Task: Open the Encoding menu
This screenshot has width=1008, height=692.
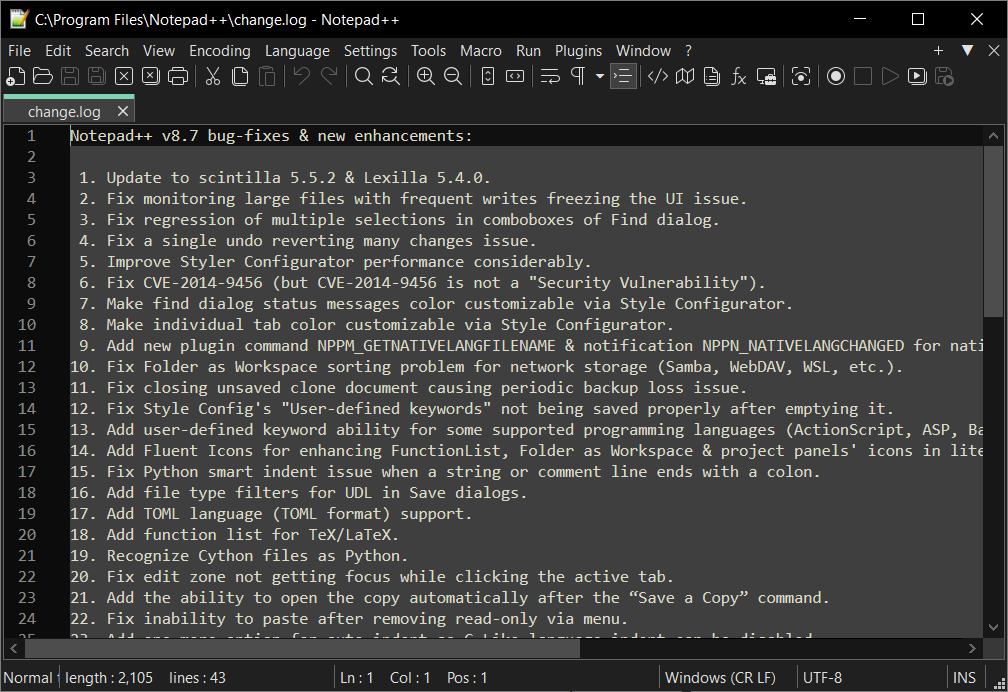Action: click(220, 50)
